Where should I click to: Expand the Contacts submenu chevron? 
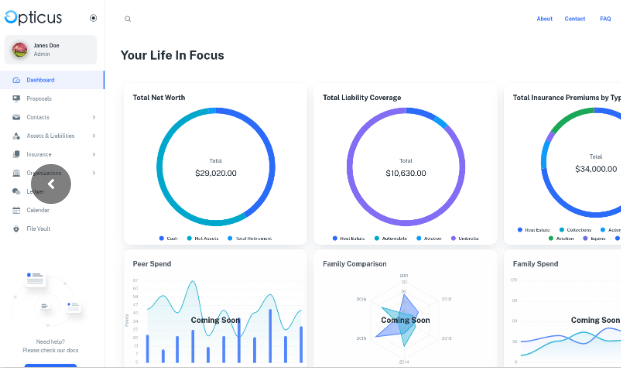click(94, 117)
